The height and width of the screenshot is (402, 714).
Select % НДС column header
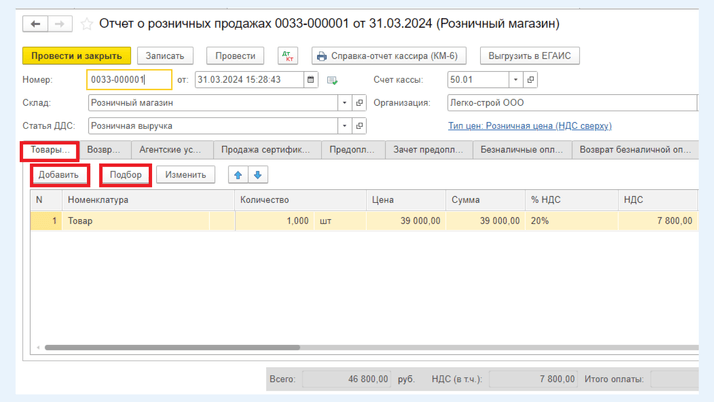(572, 200)
